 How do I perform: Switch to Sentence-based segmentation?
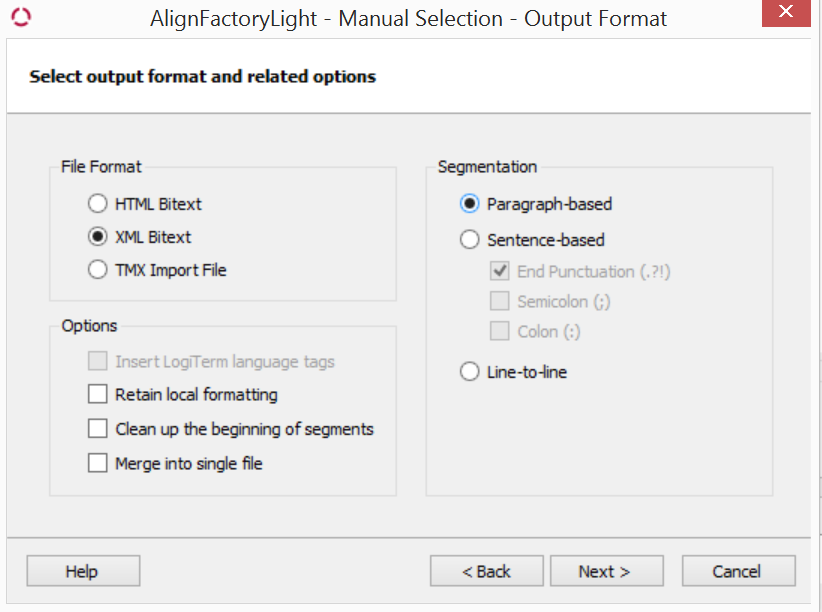(470, 240)
